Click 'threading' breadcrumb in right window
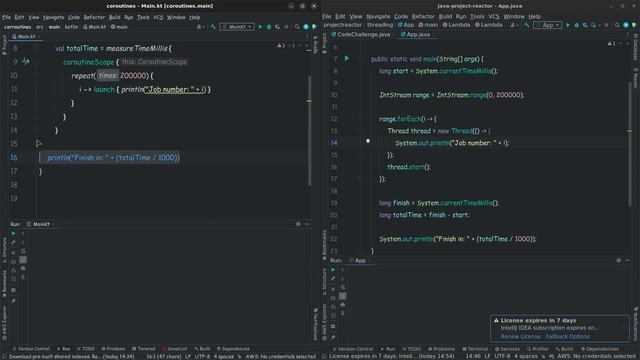This screenshot has width=640, height=360. tap(380, 25)
